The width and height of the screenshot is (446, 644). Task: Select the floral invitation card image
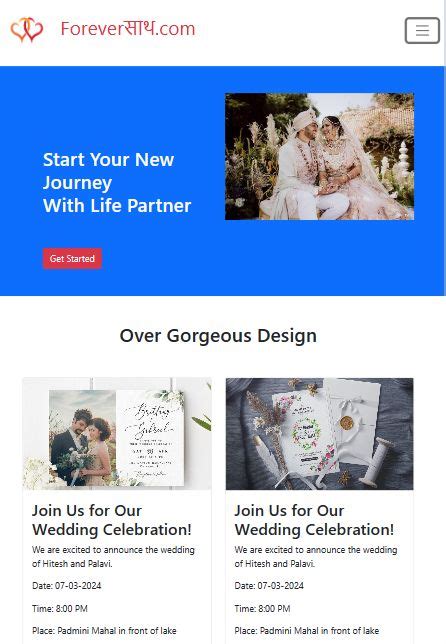(x=320, y=434)
